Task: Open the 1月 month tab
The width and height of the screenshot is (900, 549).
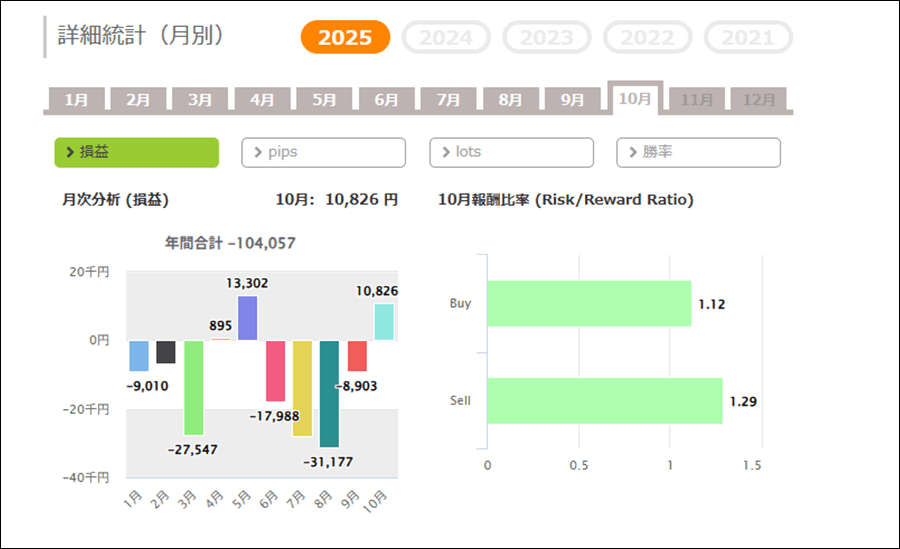Action: [x=76, y=100]
